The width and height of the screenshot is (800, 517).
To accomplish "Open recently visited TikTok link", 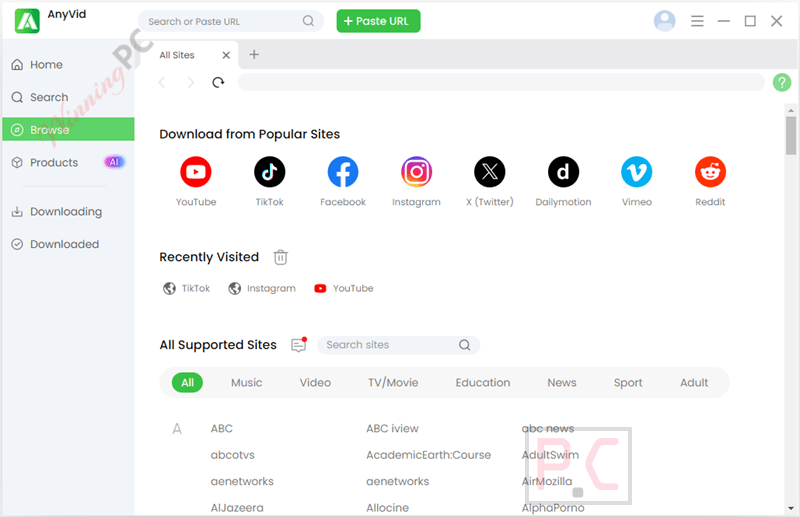I will pyautogui.click(x=187, y=288).
